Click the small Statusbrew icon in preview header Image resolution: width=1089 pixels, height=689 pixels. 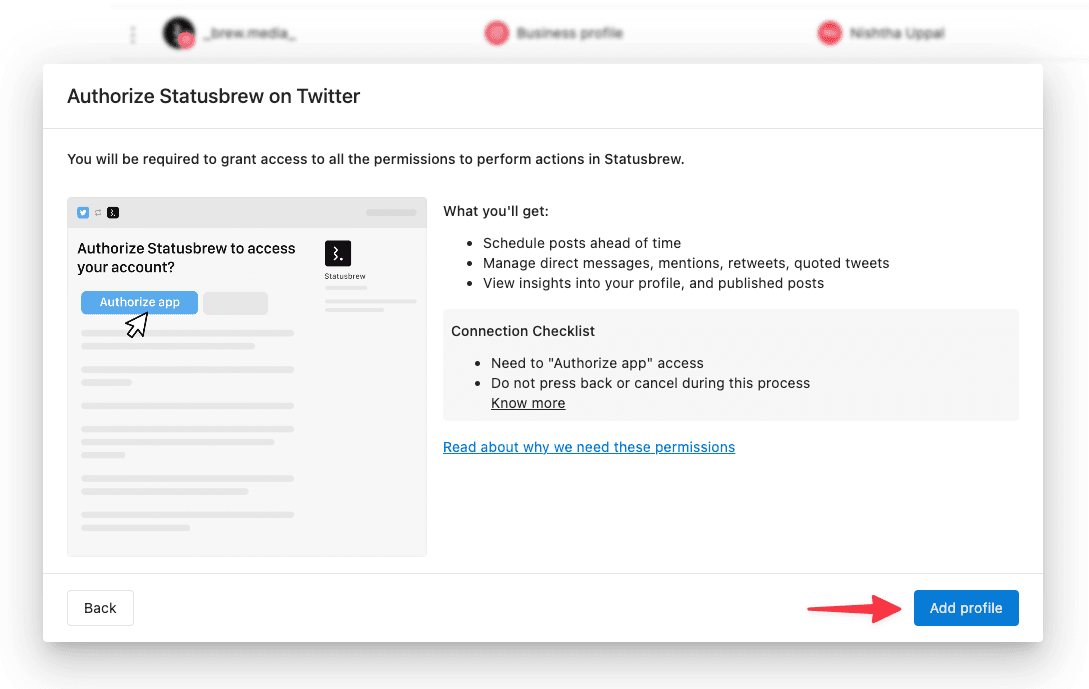click(x=113, y=213)
